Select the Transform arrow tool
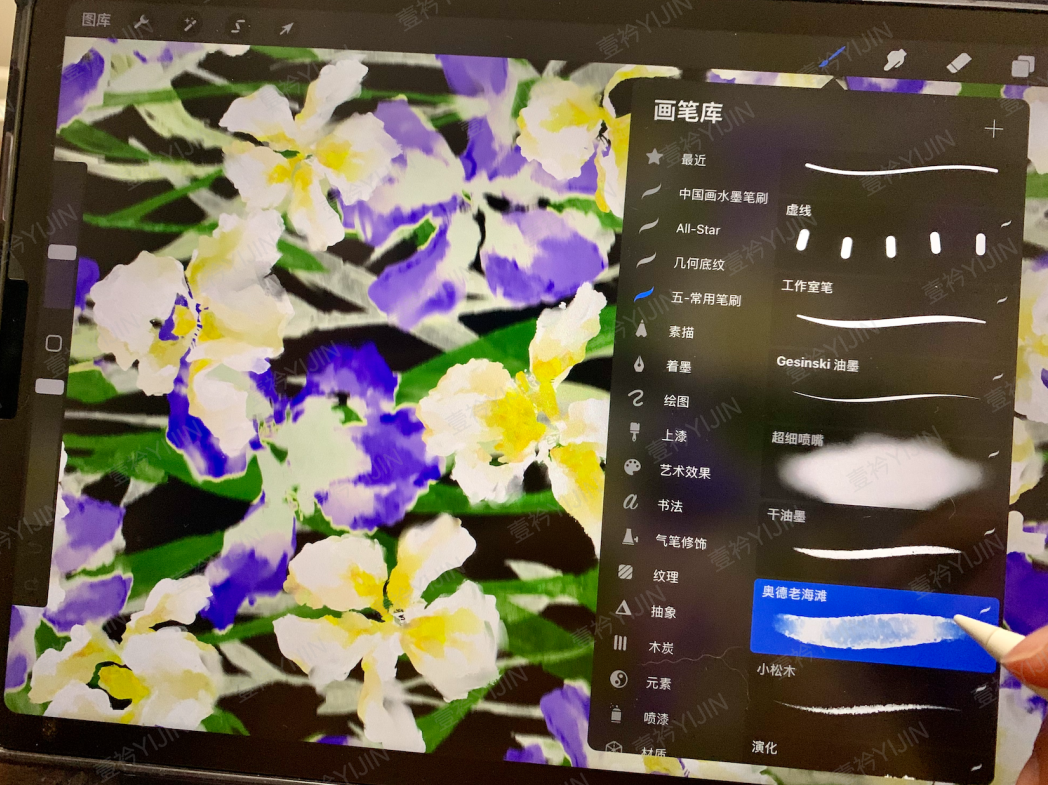The height and width of the screenshot is (785, 1048). [x=286, y=29]
